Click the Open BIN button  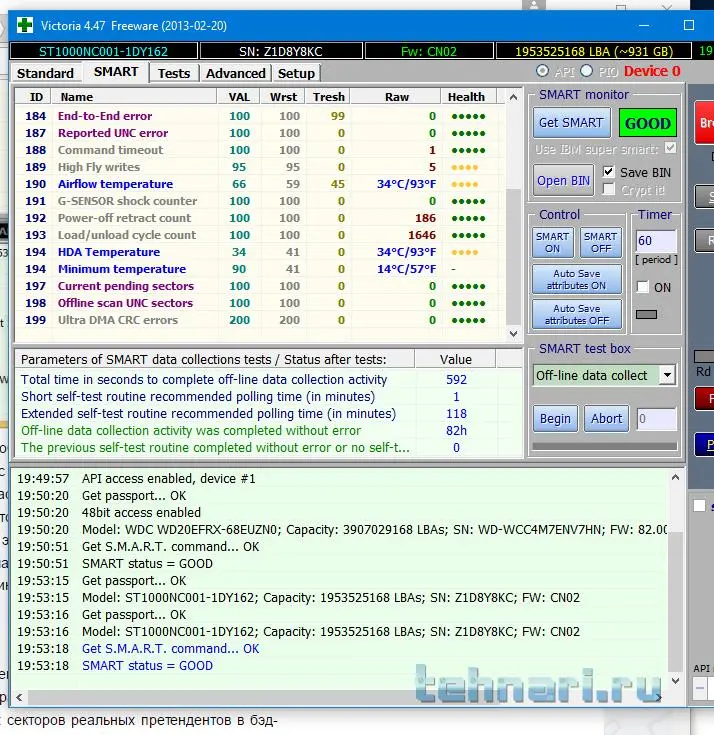click(564, 180)
